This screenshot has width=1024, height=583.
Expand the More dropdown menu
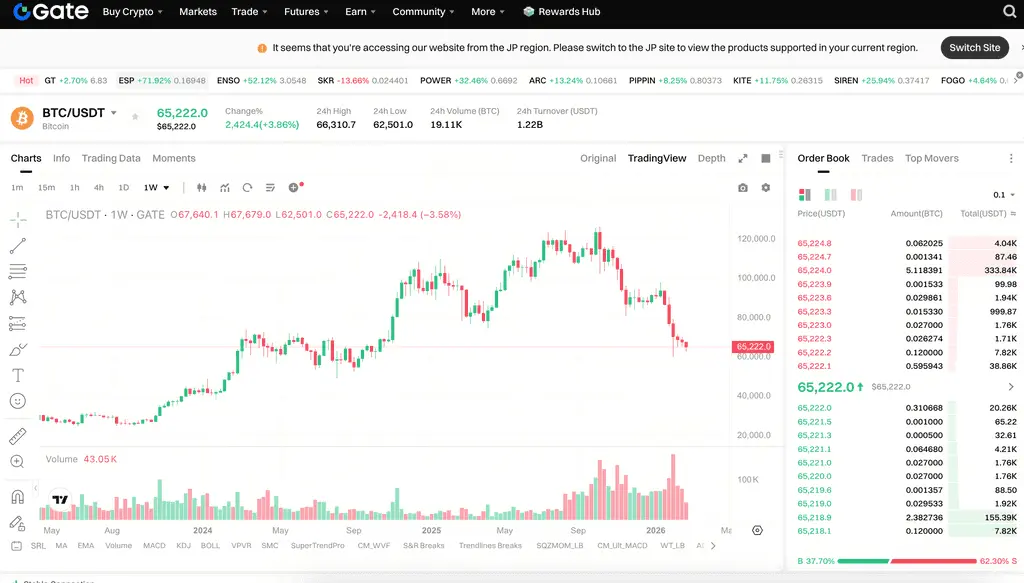pyautogui.click(x=488, y=11)
